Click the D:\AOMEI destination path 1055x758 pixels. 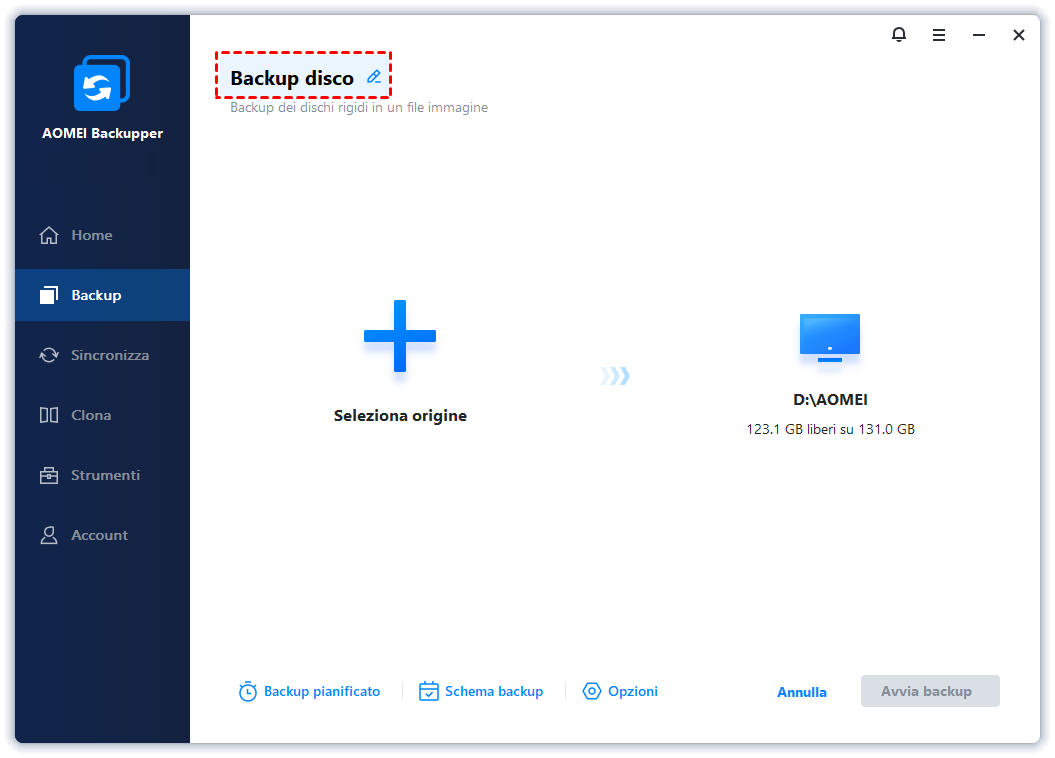point(830,400)
